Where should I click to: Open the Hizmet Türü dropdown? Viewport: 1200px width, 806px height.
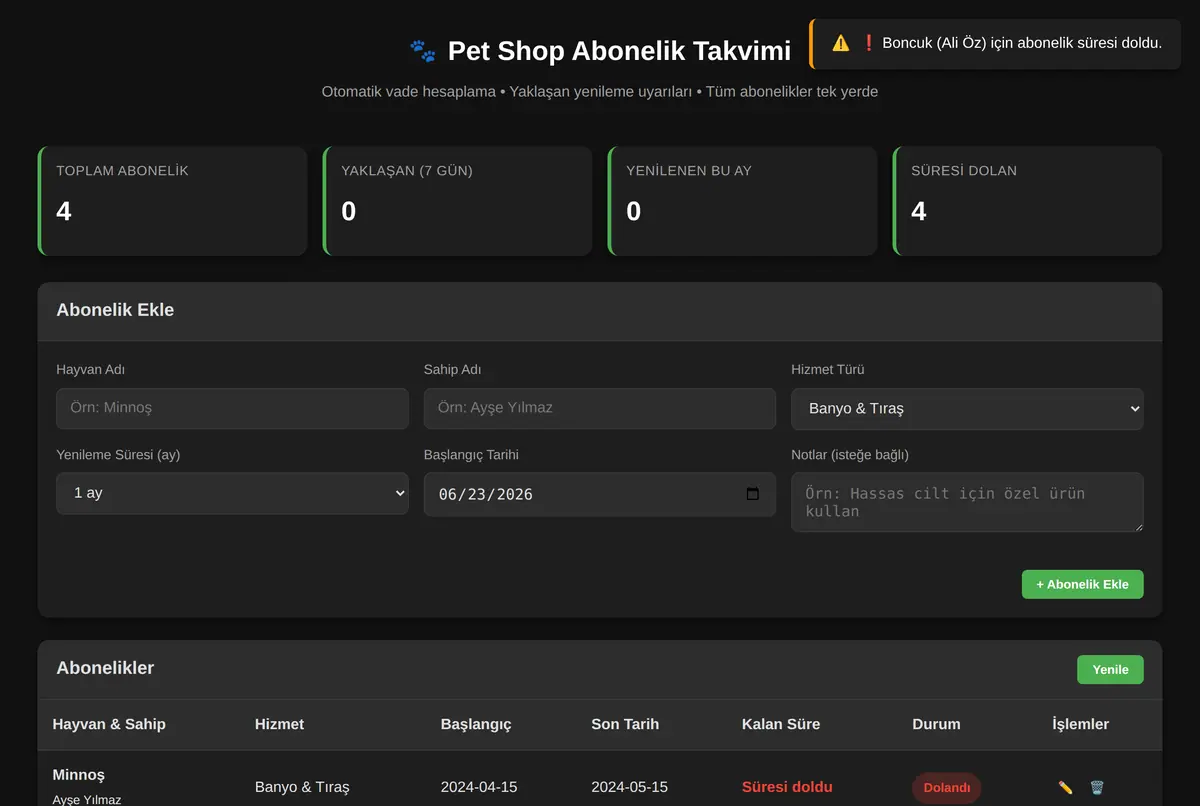tap(967, 409)
